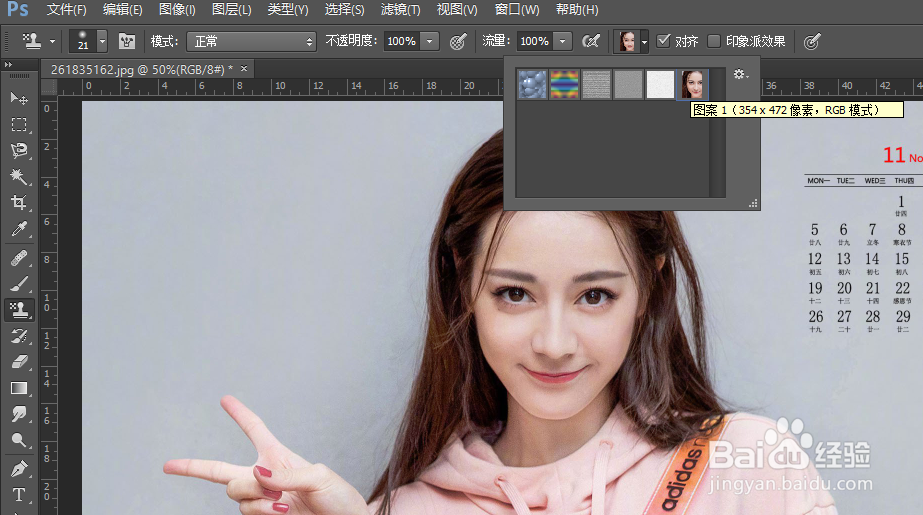Click the 不透明度 100% value field
Screen dimensions: 923x515
[x=402, y=41]
